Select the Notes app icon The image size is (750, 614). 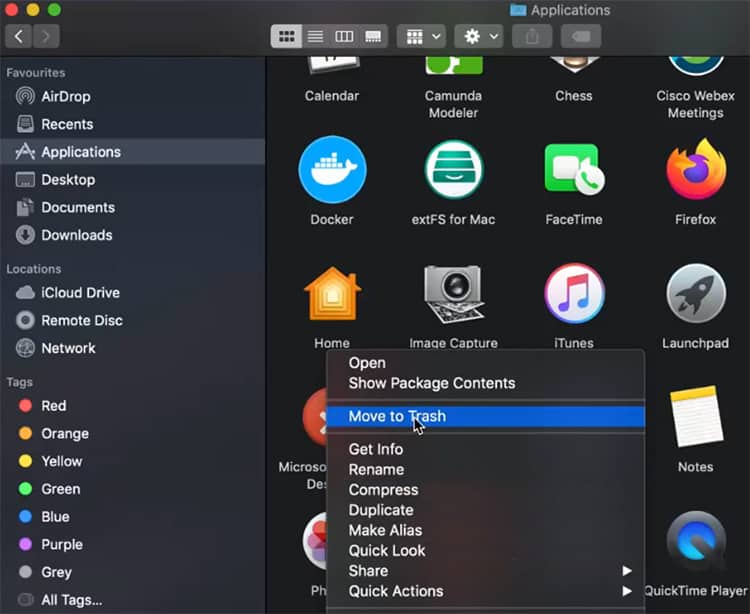696,416
